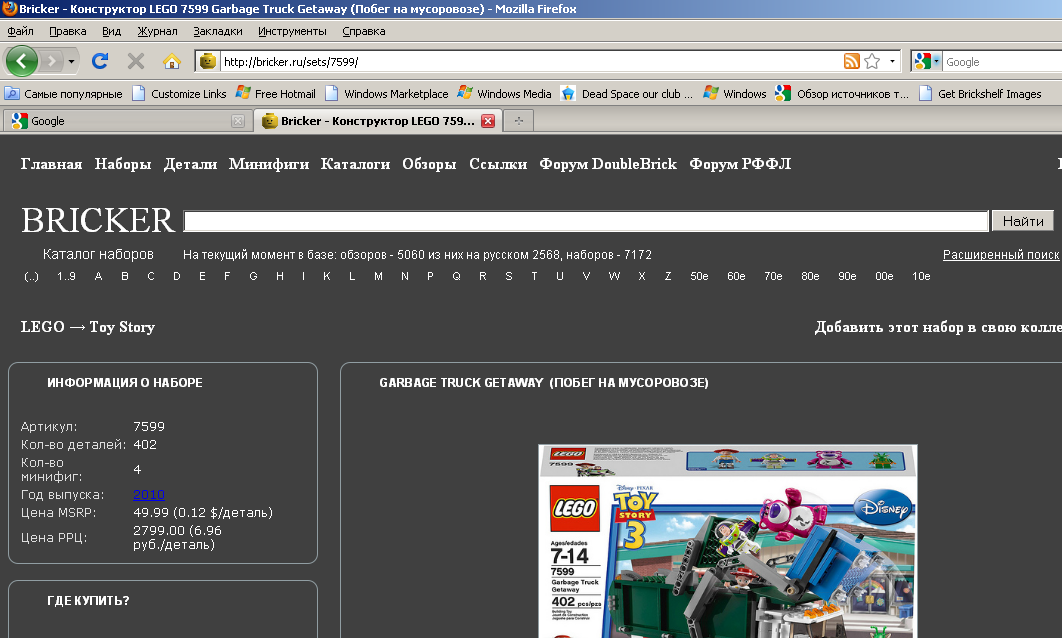Select catalog letter M
1062x638 pixels.
coord(378,276)
